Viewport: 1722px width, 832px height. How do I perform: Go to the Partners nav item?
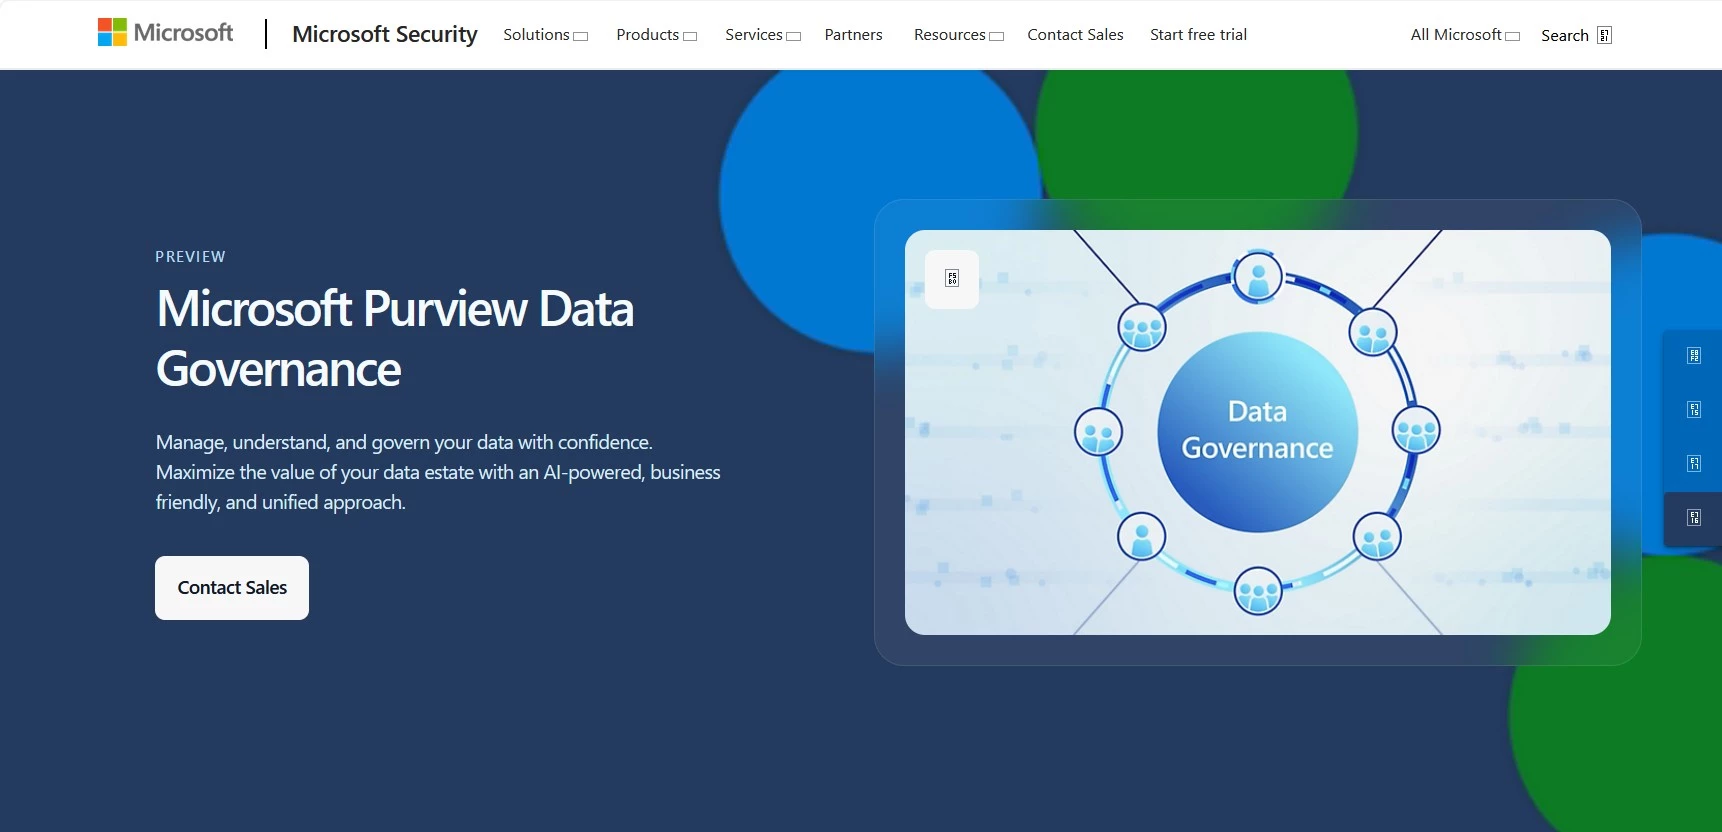[853, 35]
